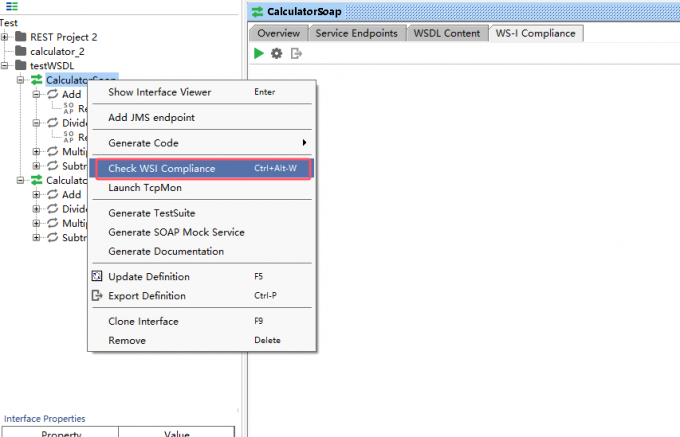Click the Value column header
The width and height of the screenshot is (680, 437).
click(x=177, y=434)
